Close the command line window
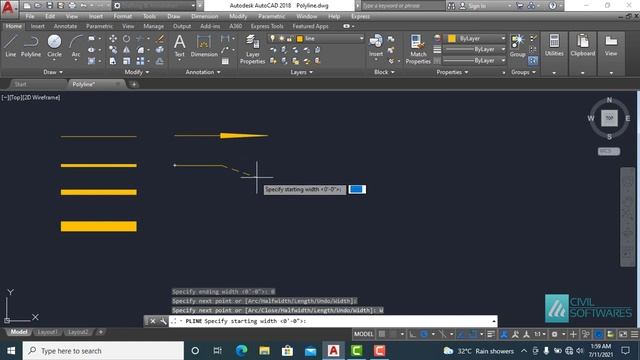640x360 pixels. click(x=152, y=321)
